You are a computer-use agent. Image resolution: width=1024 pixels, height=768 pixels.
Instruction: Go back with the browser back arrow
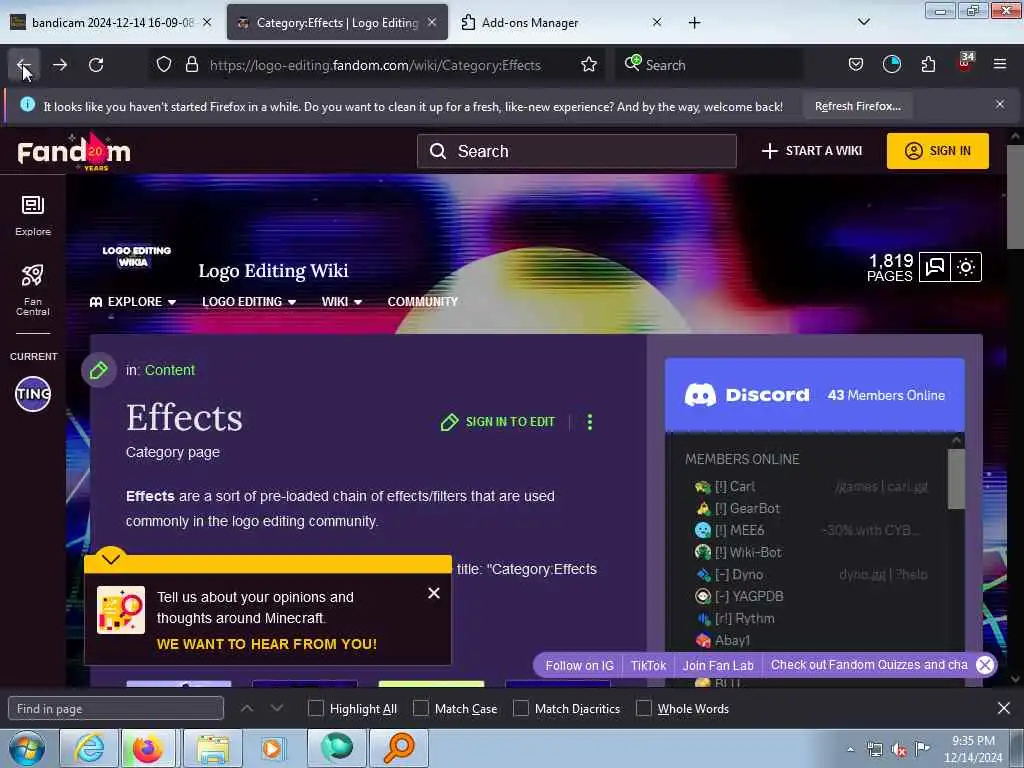(x=24, y=65)
